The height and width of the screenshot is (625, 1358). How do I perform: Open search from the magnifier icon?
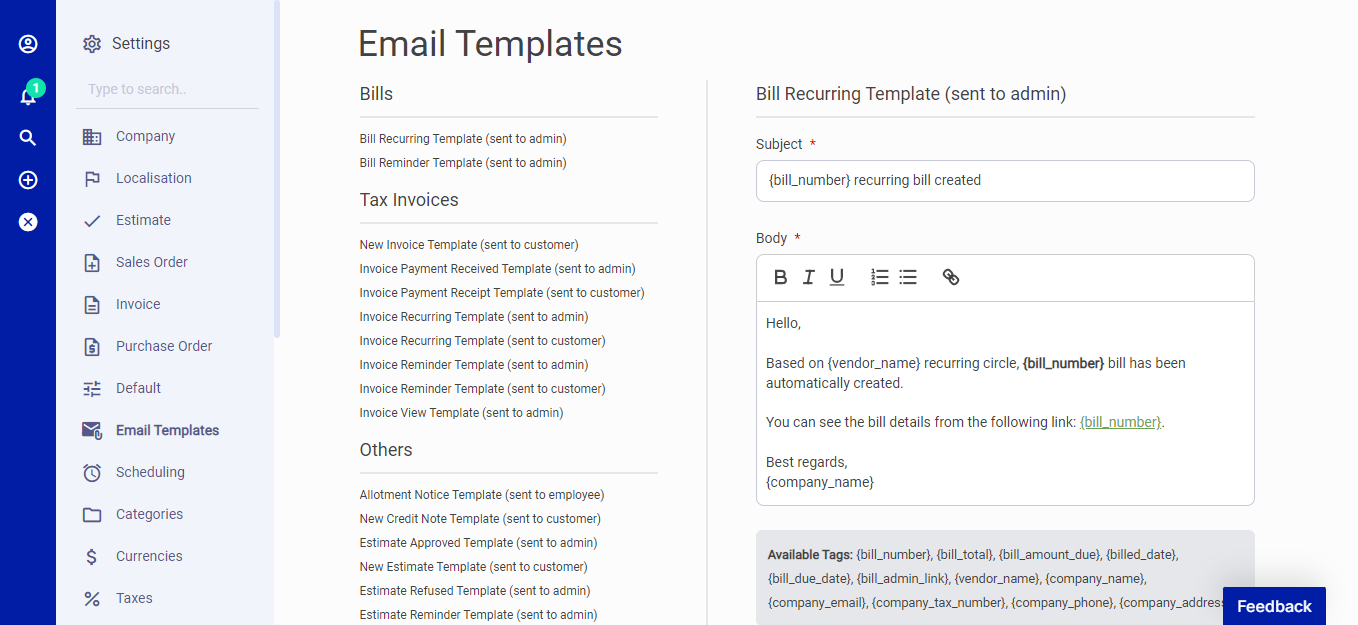tap(27, 137)
